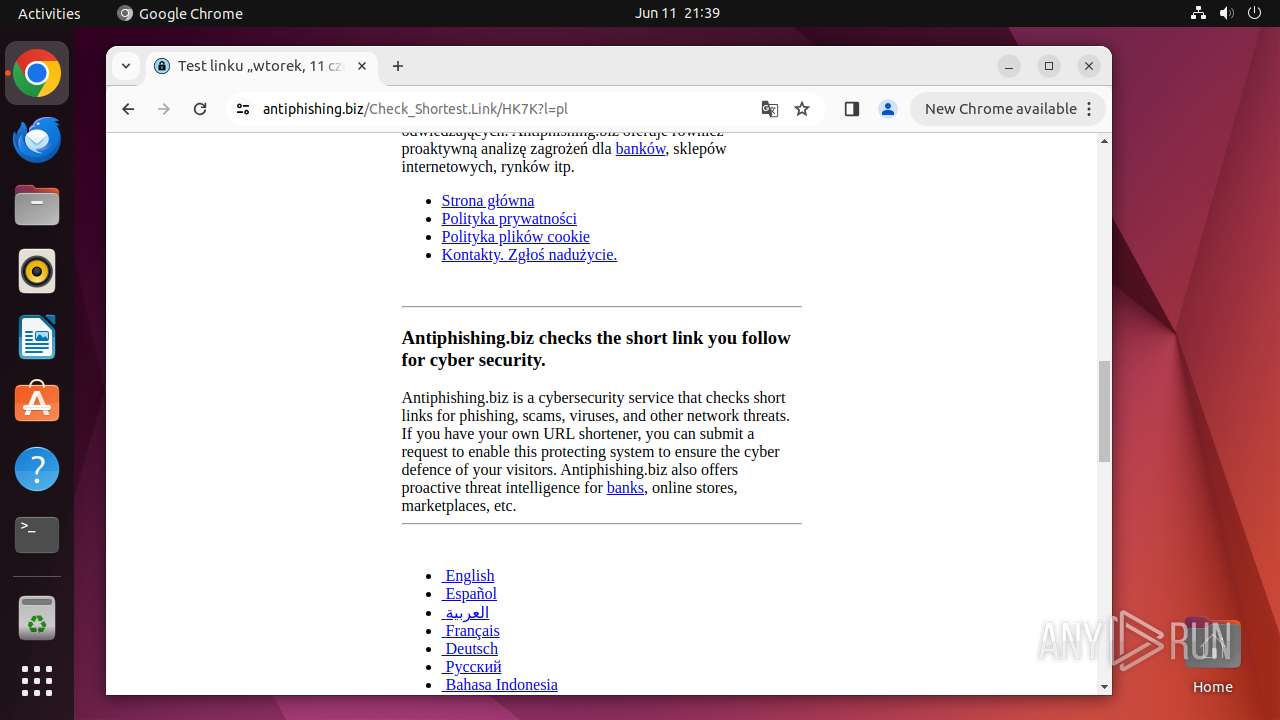
Task: Show Applications grid in dock
Action: pos(37,681)
